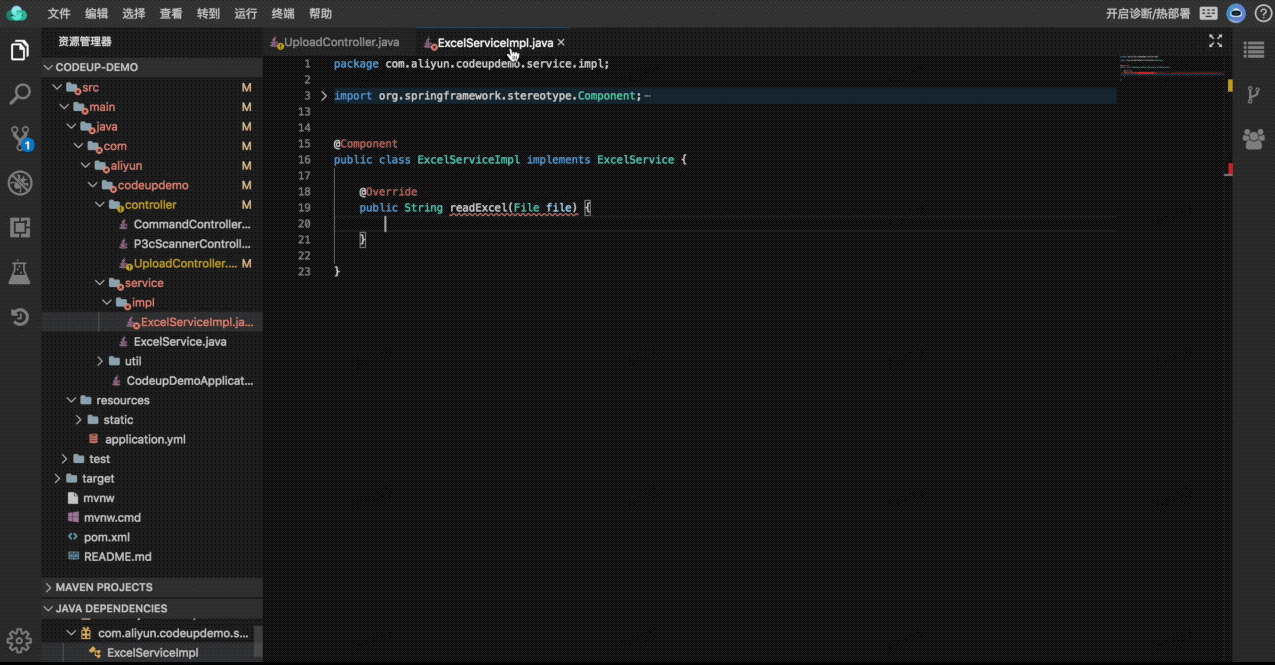
Task: Open the Extensions icon in activity bar
Action: [19, 227]
